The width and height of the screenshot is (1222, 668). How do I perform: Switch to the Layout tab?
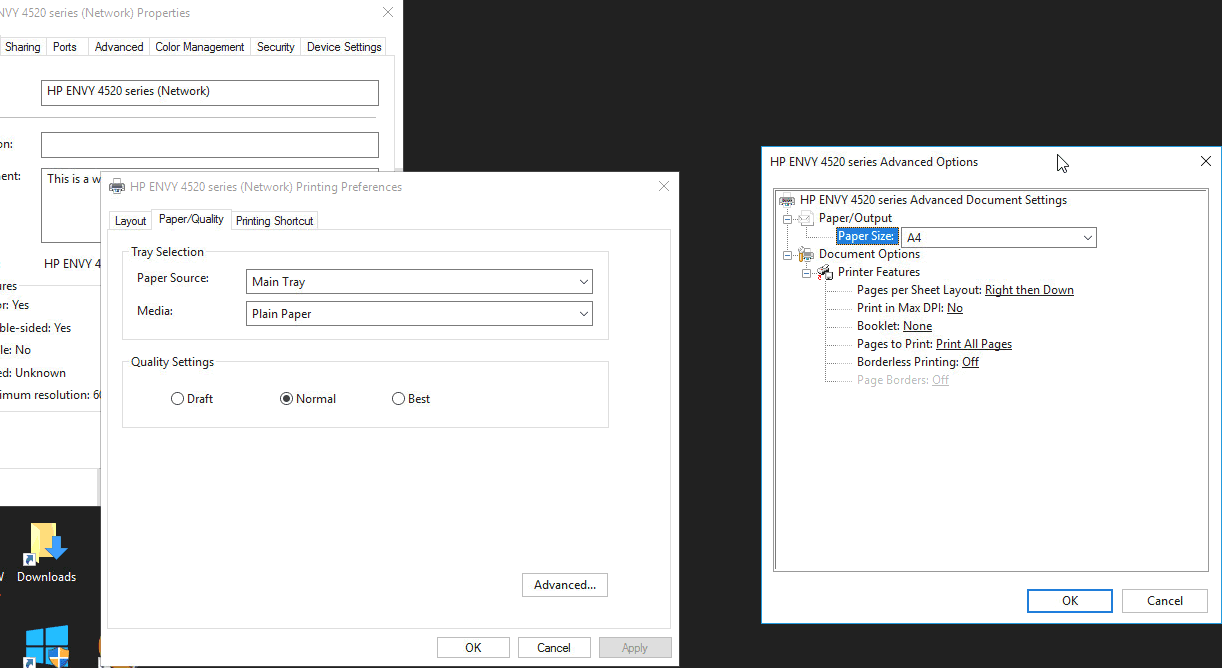[130, 221]
